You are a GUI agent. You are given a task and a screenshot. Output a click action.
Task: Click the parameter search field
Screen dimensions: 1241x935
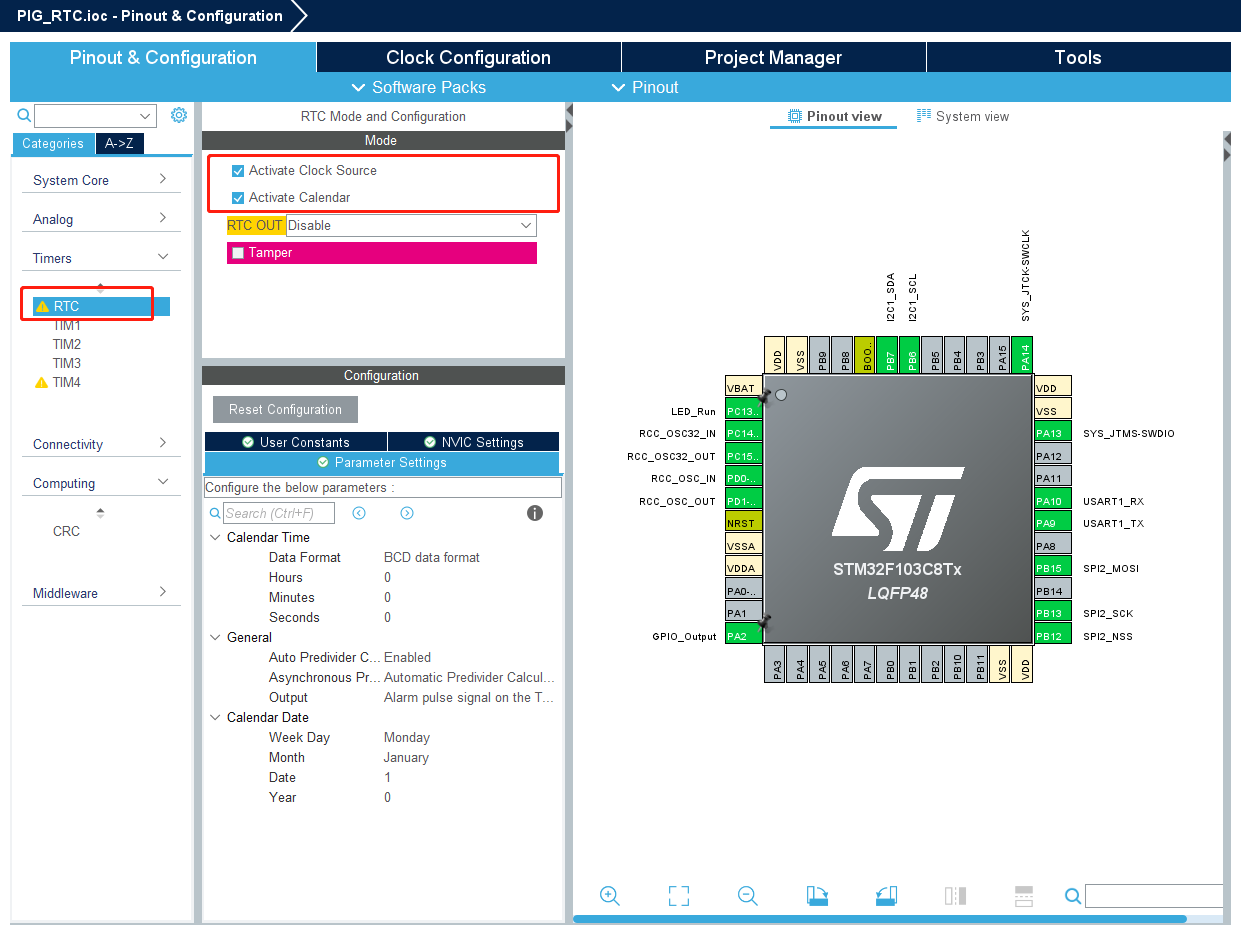[279, 513]
